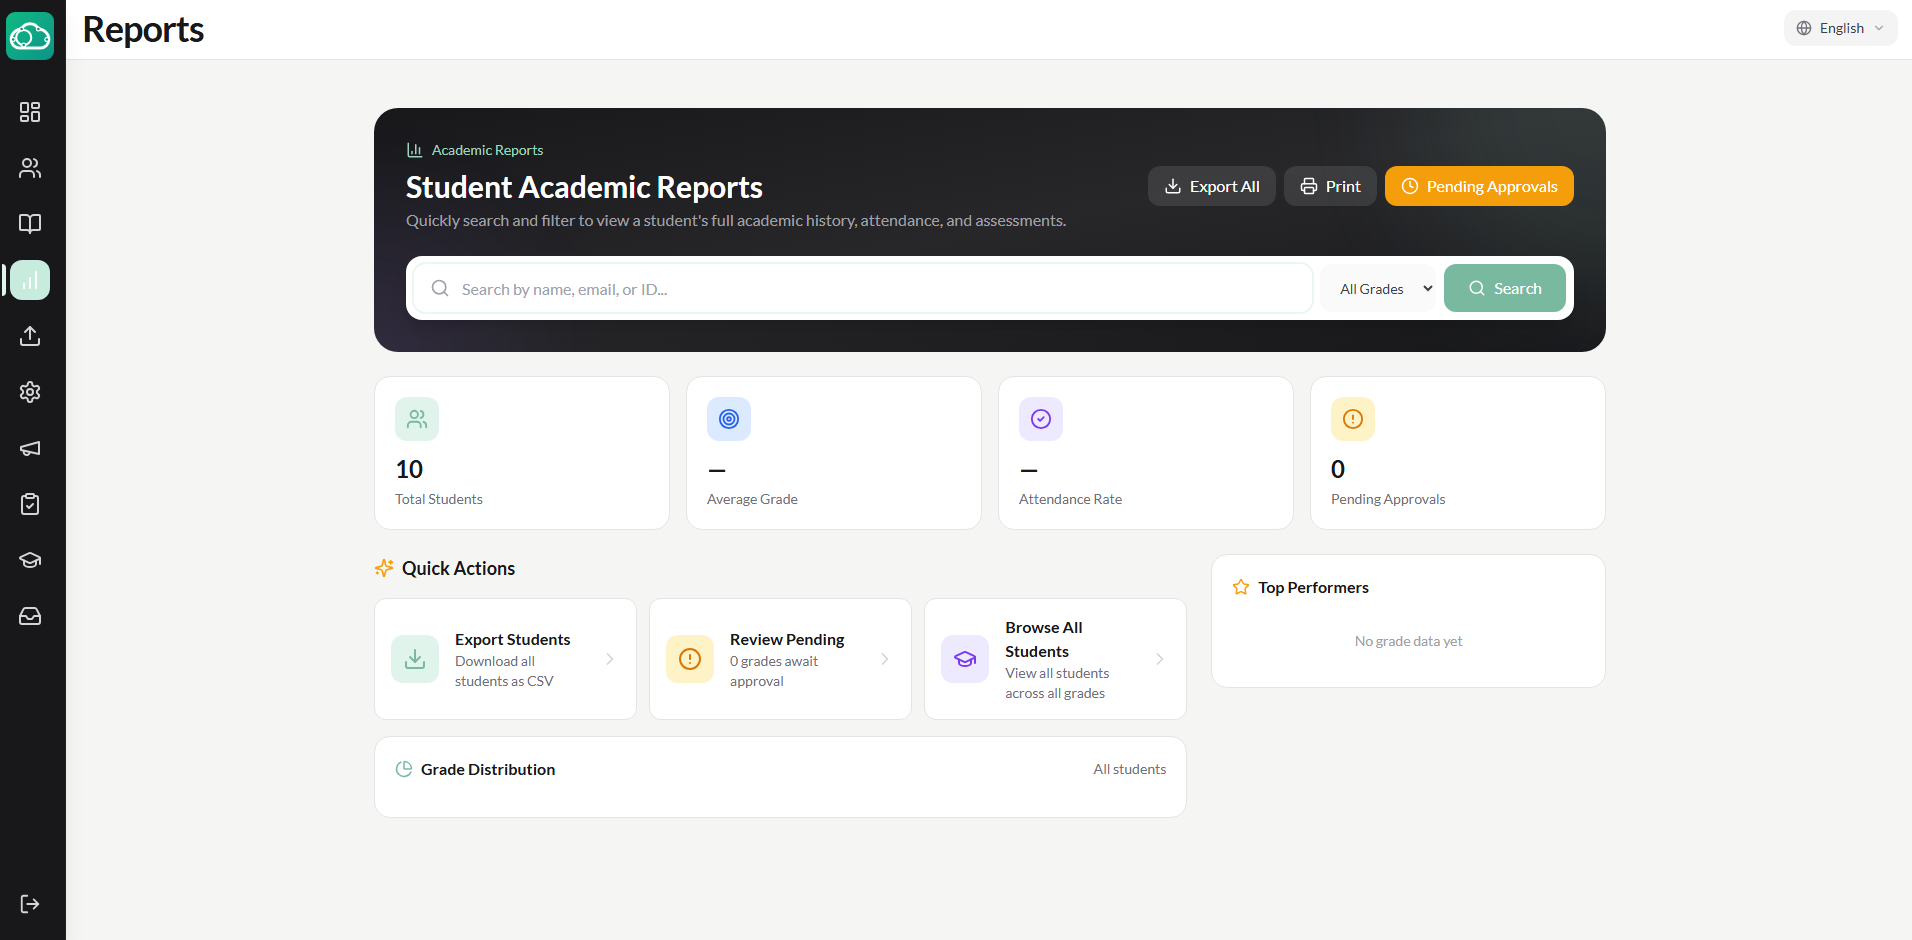1912x940 pixels.
Task: Click the magnifier icon in search field
Action: (440, 288)
